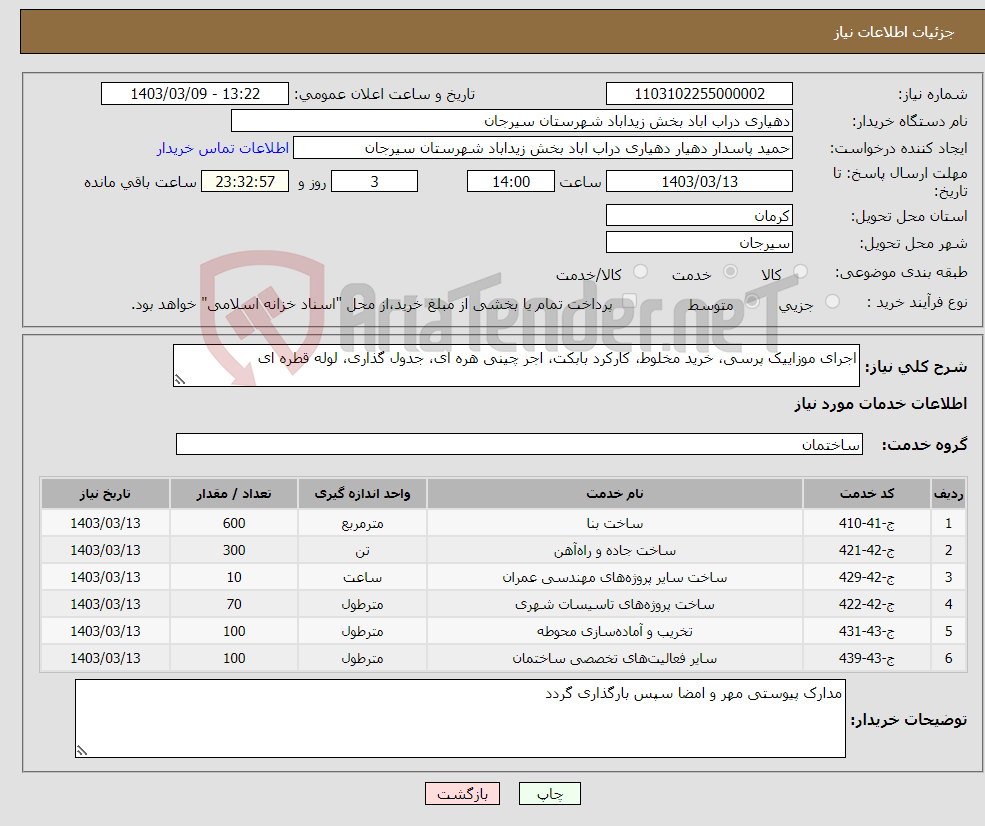Click resize handle of buyer notes box
Screen dimensions: 985x826
[x=82, y=750]
